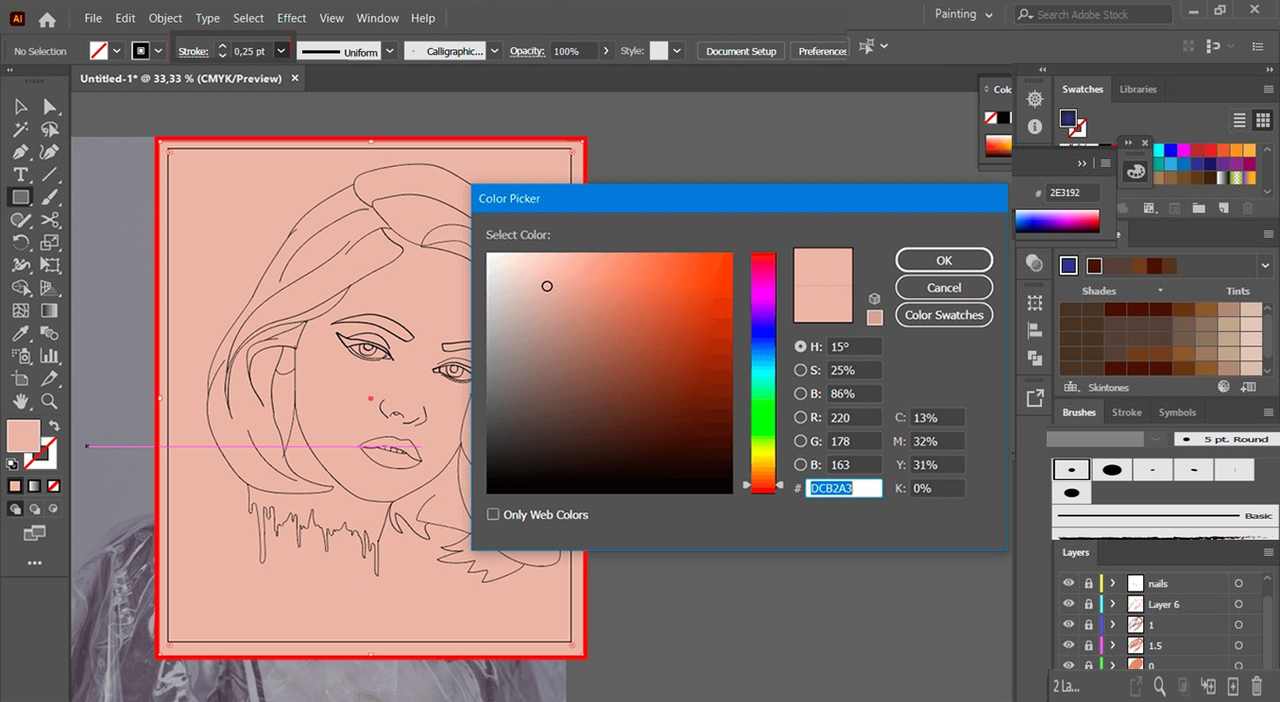1280x702 pixels.
Task: Click the Select Color saturation-brightness field
Action: pos(609,373)
